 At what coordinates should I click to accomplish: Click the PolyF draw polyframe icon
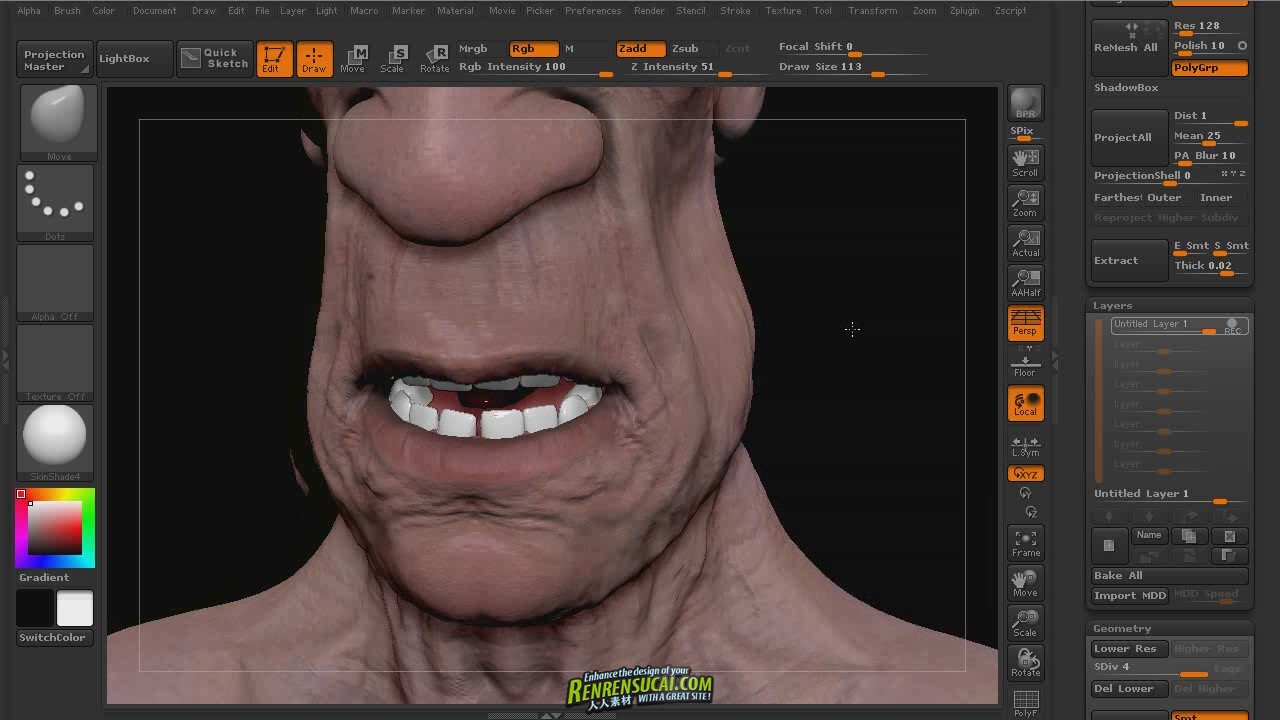pos(1025,703)
